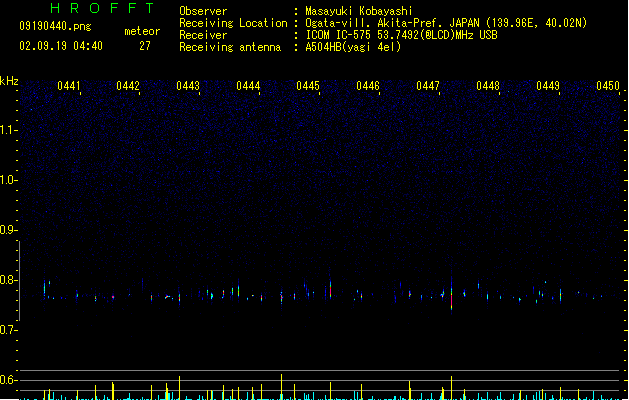Screen dimensions: 629x400
Task: Click observer name Masayuki Kobayashi
Action: point(359,11)
